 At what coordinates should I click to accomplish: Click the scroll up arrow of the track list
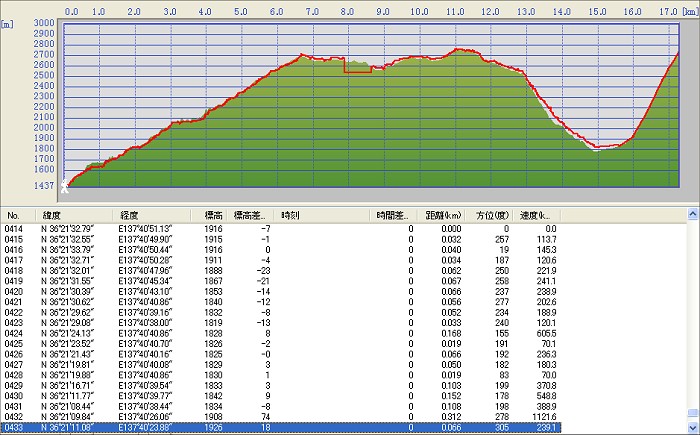pos(692,214)
